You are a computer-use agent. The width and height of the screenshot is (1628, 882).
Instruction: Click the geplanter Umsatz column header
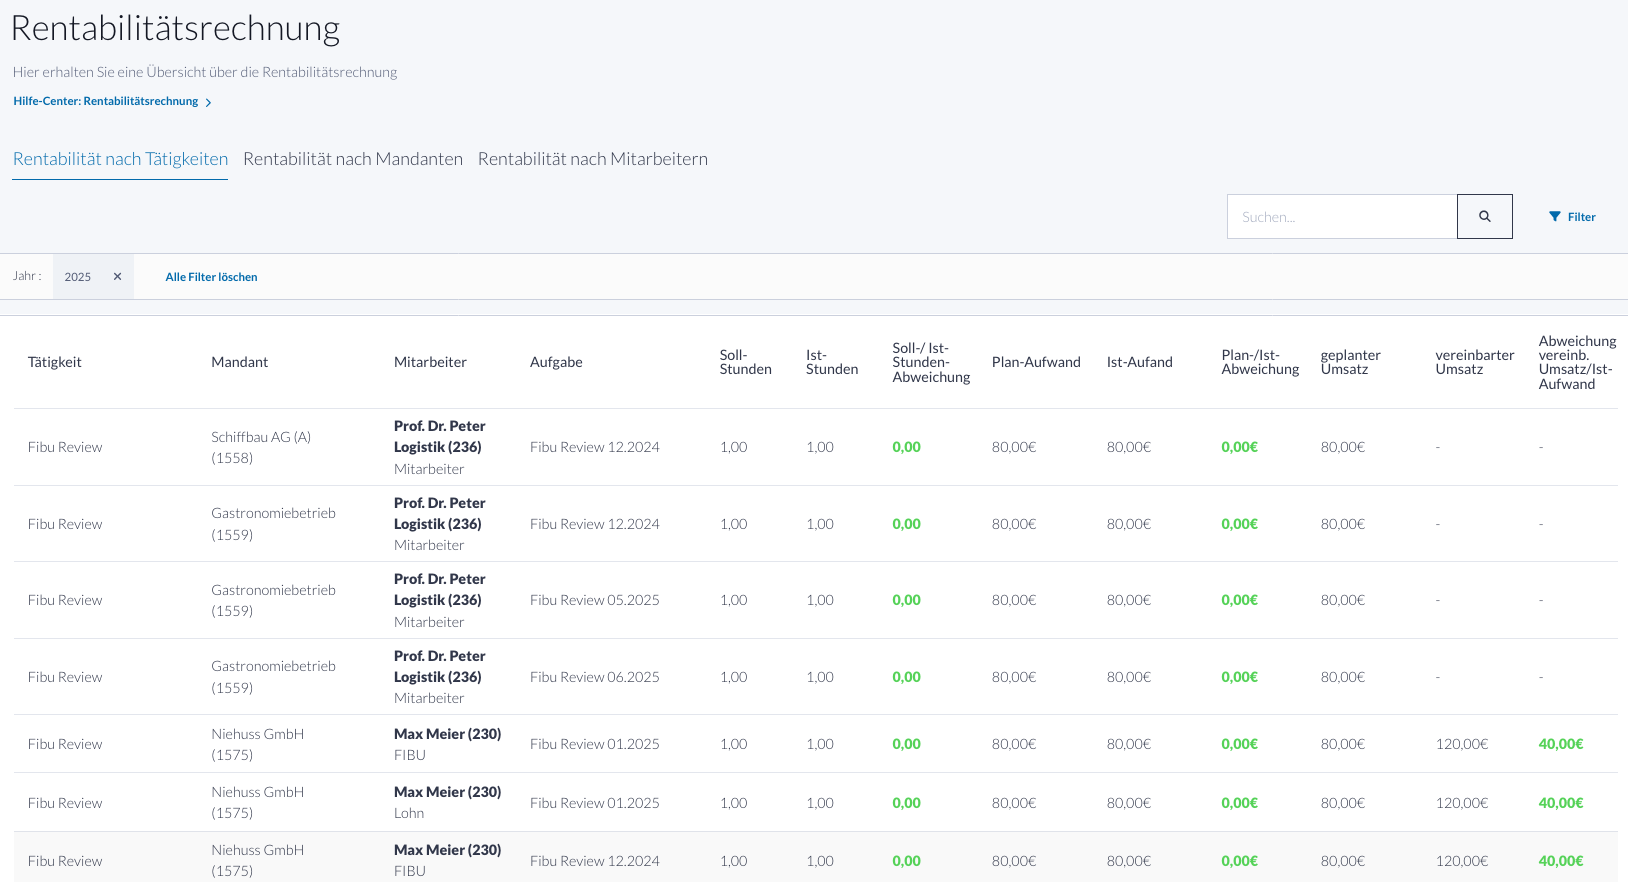(1350, 362)
